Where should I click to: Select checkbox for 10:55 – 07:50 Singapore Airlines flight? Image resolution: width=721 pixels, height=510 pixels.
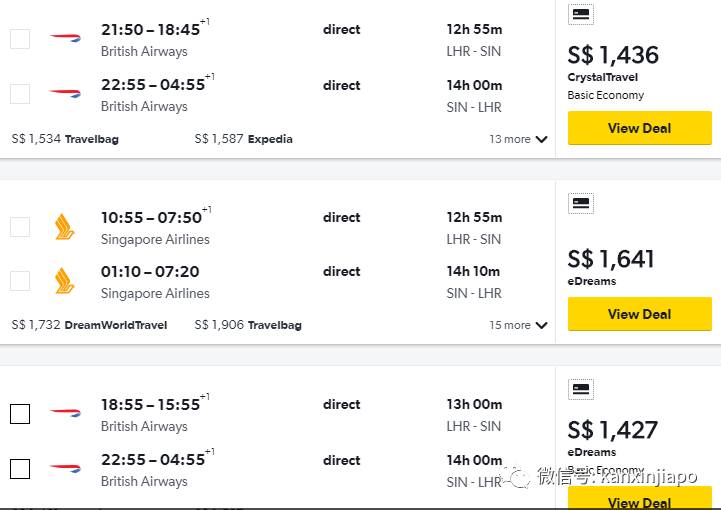20,227
